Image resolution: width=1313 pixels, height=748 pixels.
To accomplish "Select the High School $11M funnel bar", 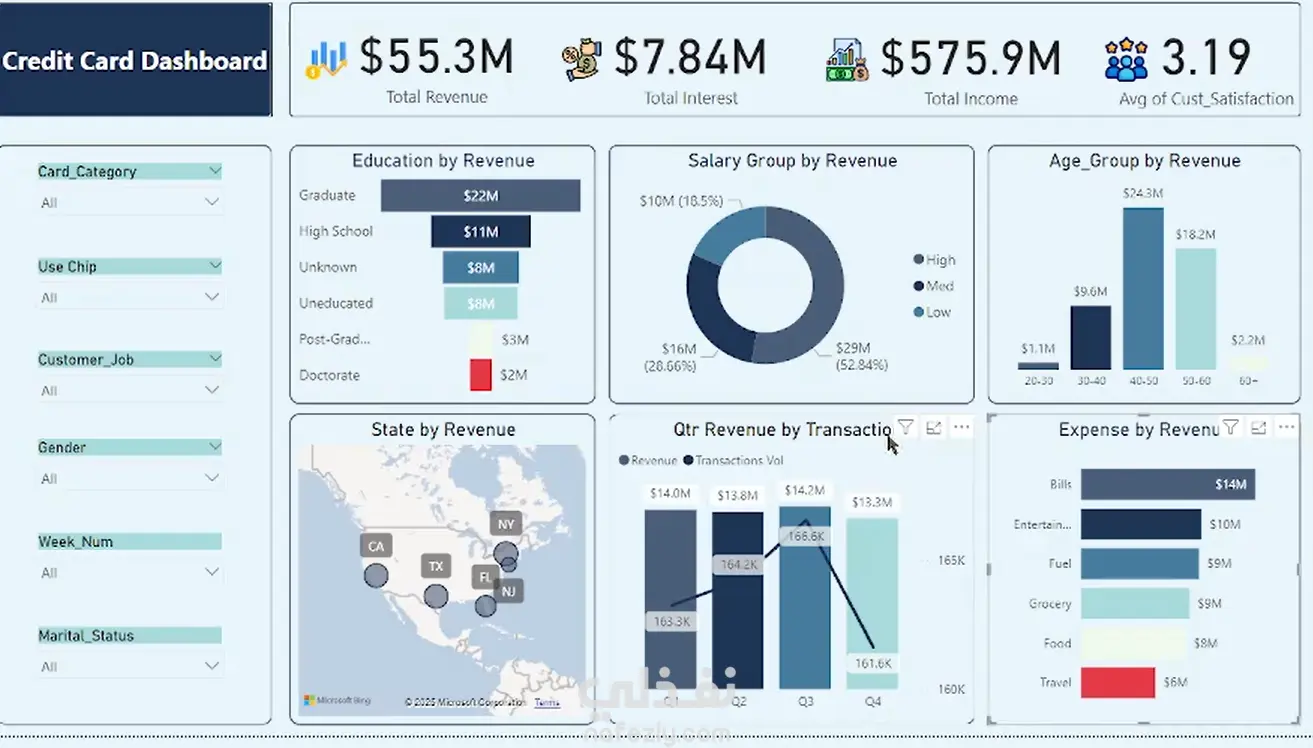I will tap(480, 232).
